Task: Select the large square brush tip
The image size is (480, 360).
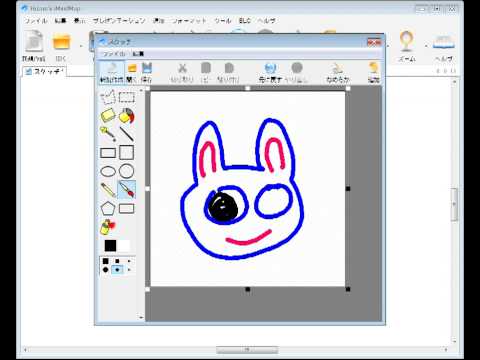Action: pyautogui.click(x=106, y=261)
